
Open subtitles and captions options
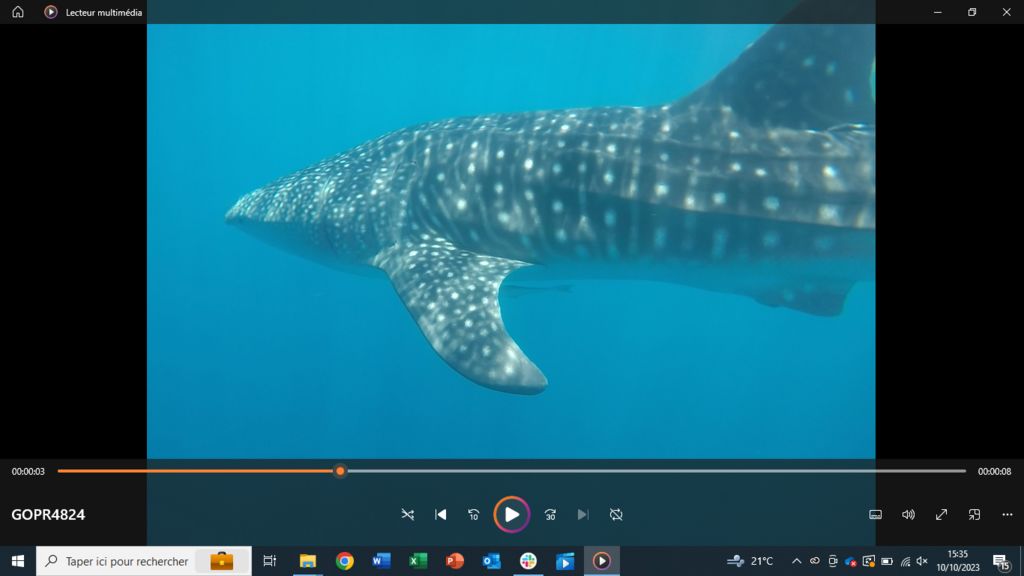875,514
